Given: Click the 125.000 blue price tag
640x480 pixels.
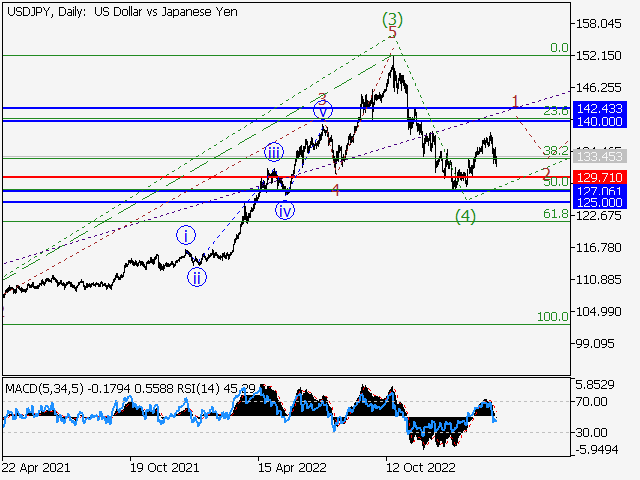Looking at the screenshot, I should coord(599,202).
